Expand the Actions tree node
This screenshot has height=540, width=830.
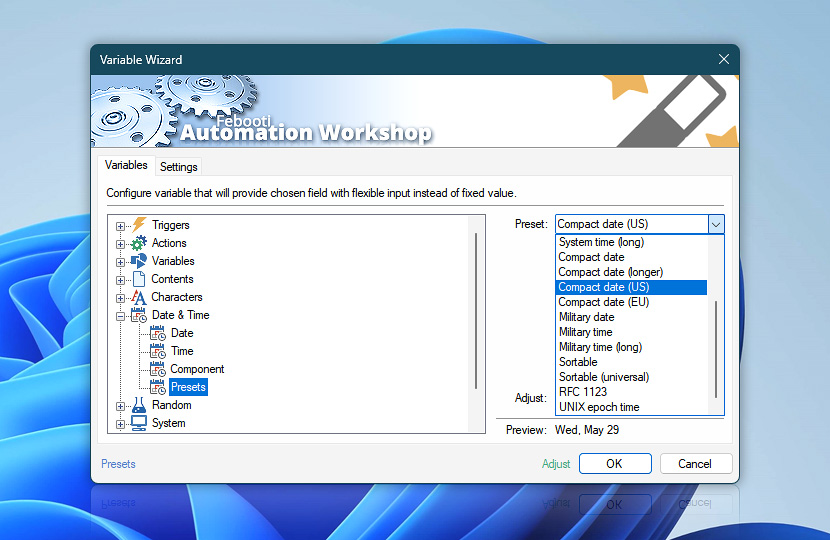click(x=120, y=244)
